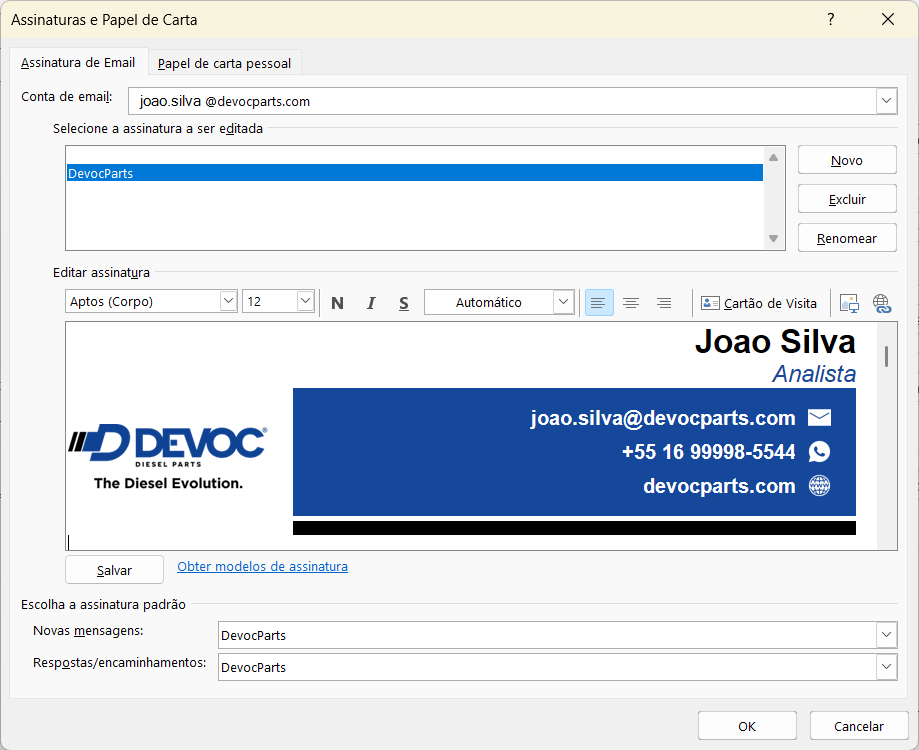The width and height of the screenshot is (919, 750).
Task: Open the help question mark
Action: (830, 19)
